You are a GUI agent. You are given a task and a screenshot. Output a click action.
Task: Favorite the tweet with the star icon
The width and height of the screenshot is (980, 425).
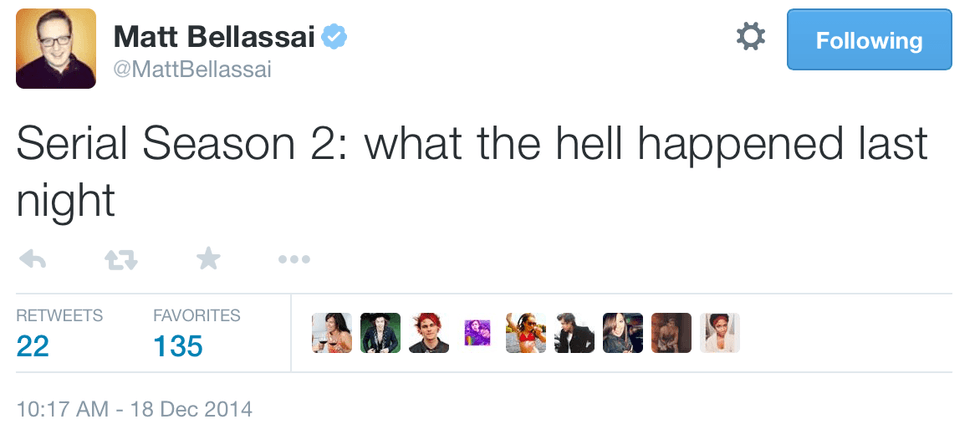(x=208, y=260)
